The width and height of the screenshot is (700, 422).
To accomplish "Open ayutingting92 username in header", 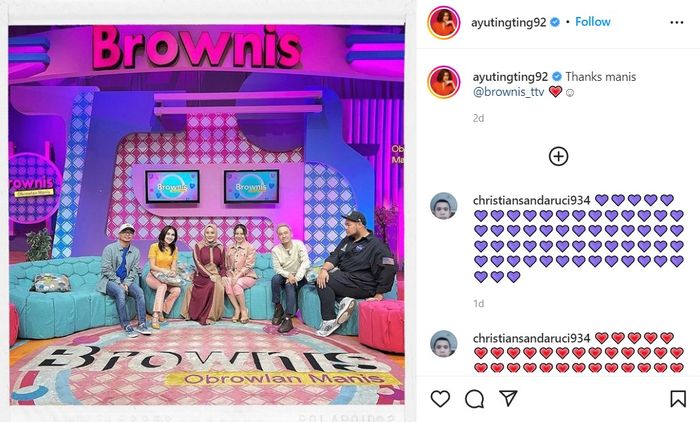I will pyautogui.click(x=508, y=22).
